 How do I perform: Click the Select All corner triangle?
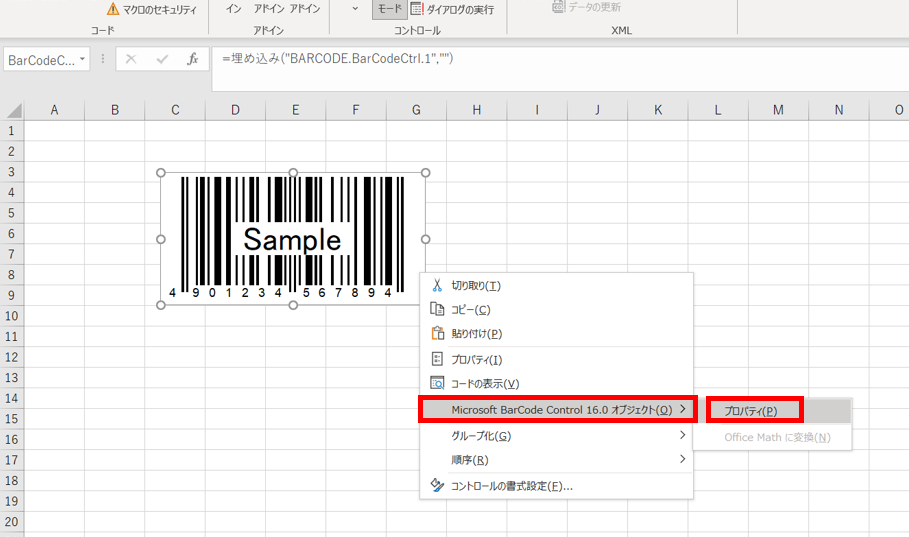pyautogui.click(x=12, y=110)
